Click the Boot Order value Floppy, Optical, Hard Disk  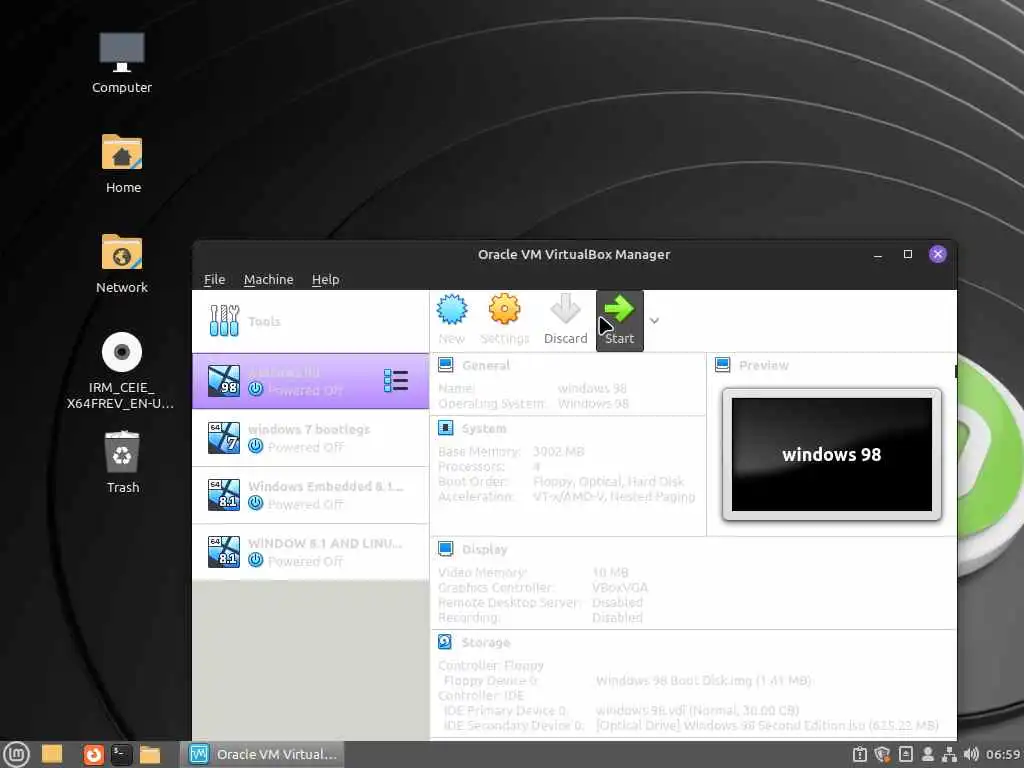click(x=608, y=481)
